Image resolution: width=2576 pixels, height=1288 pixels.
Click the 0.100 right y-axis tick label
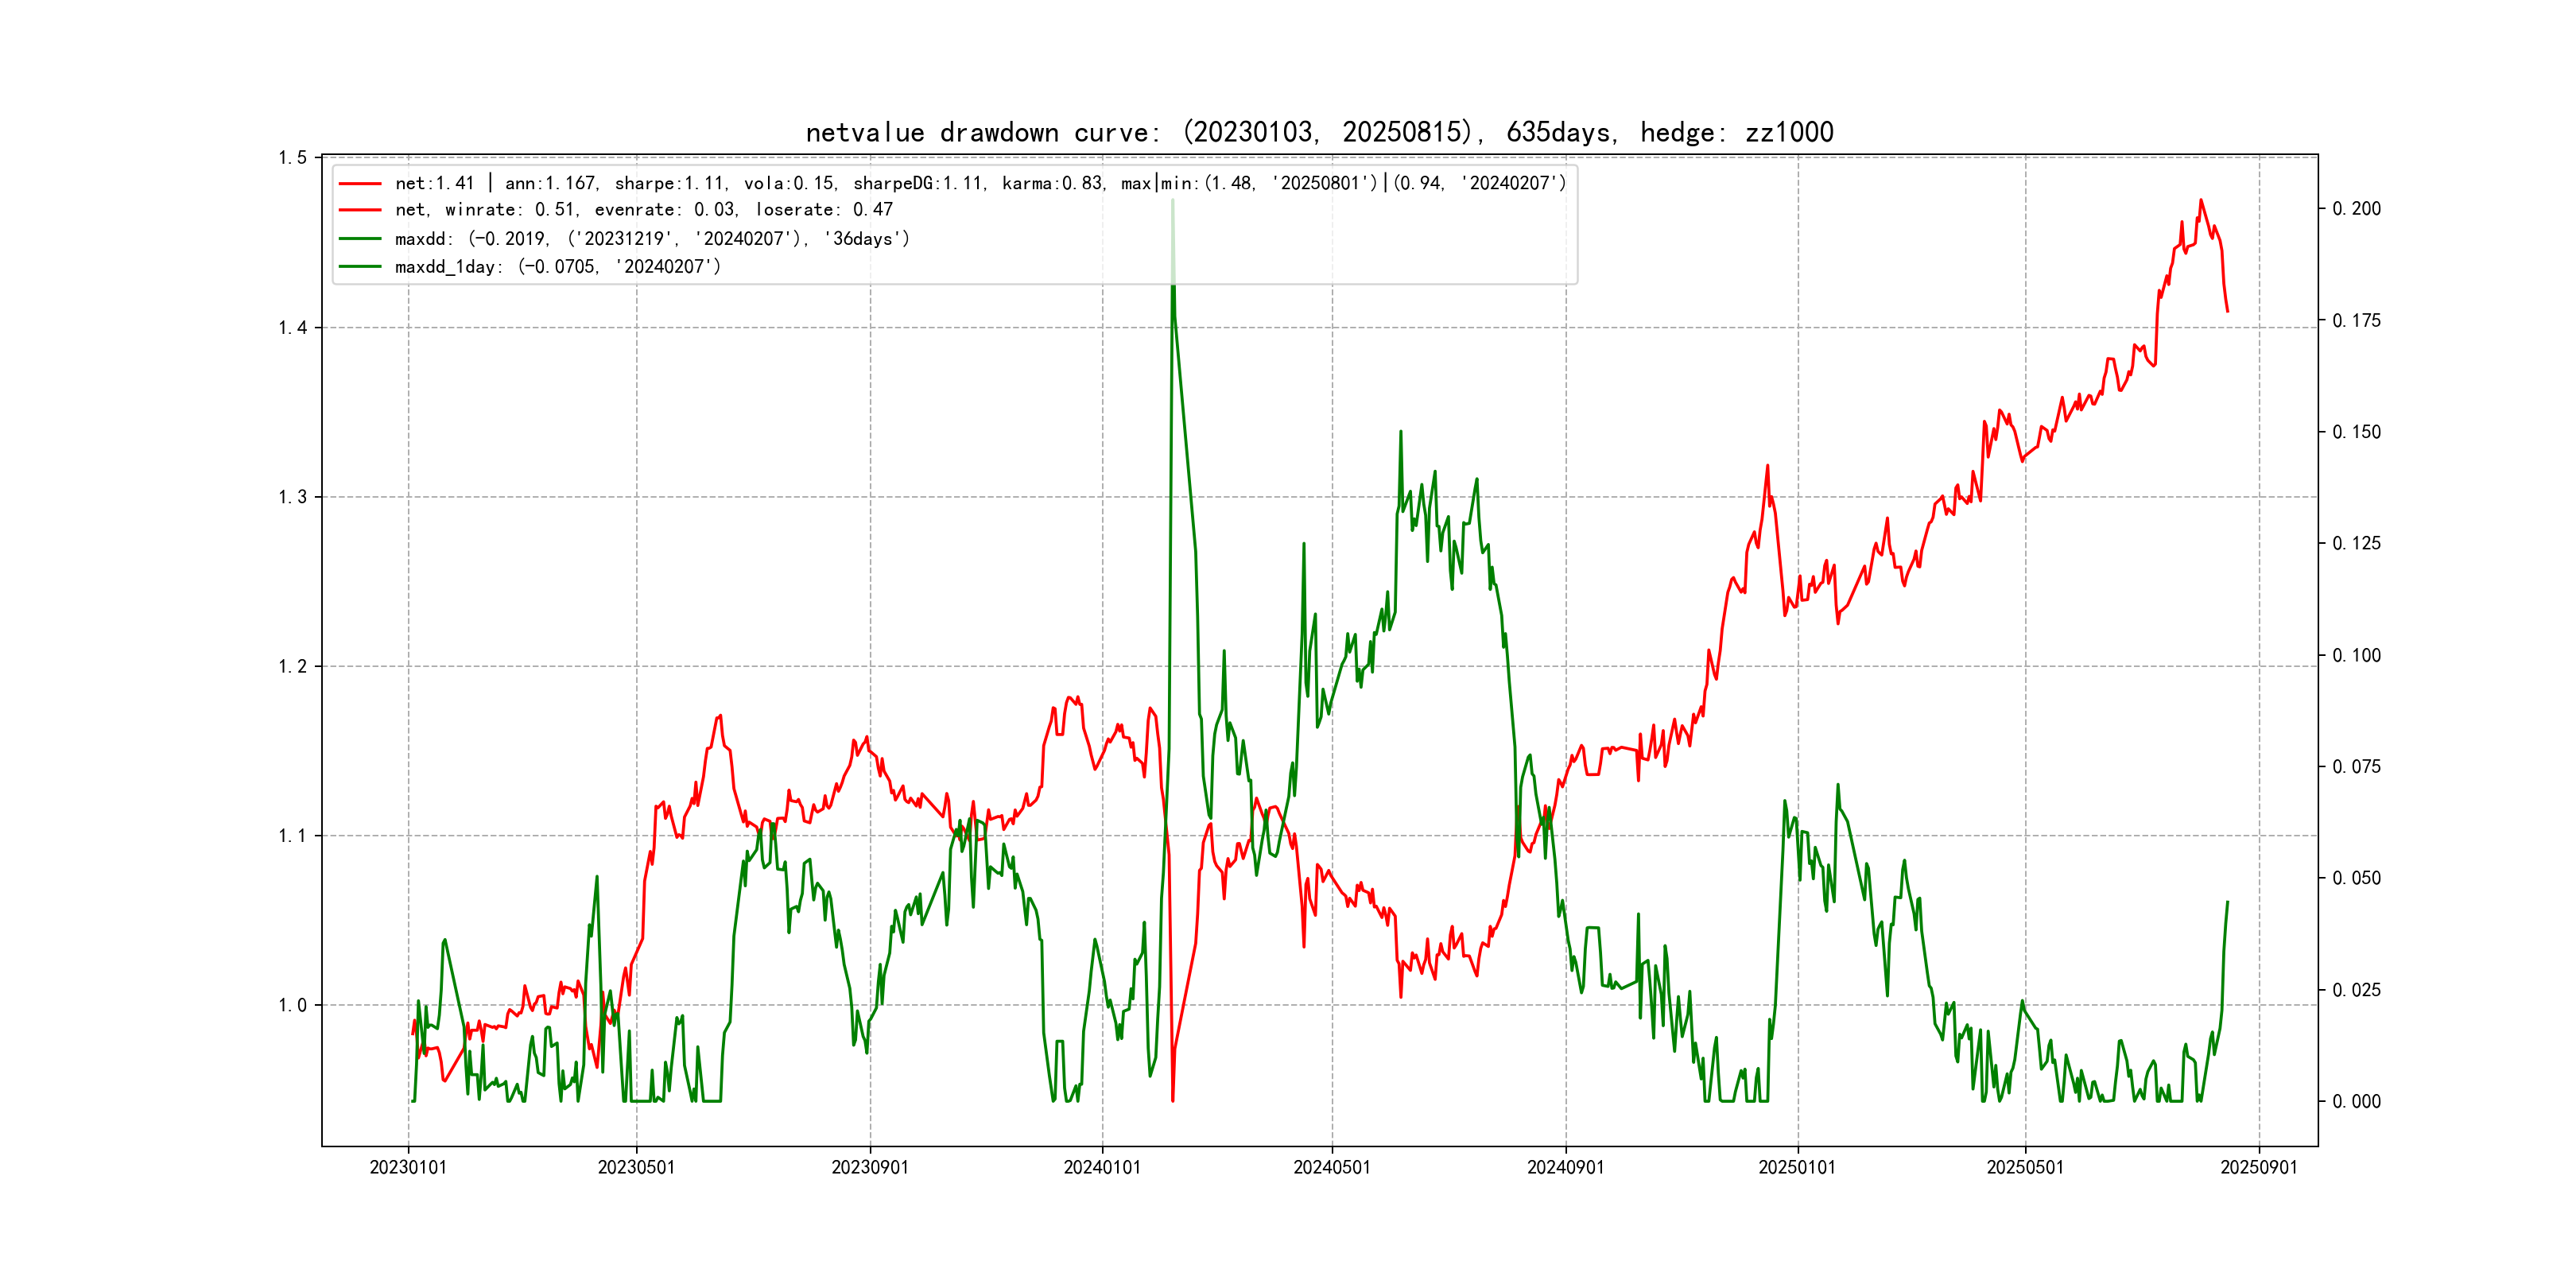click(2356, 655)
